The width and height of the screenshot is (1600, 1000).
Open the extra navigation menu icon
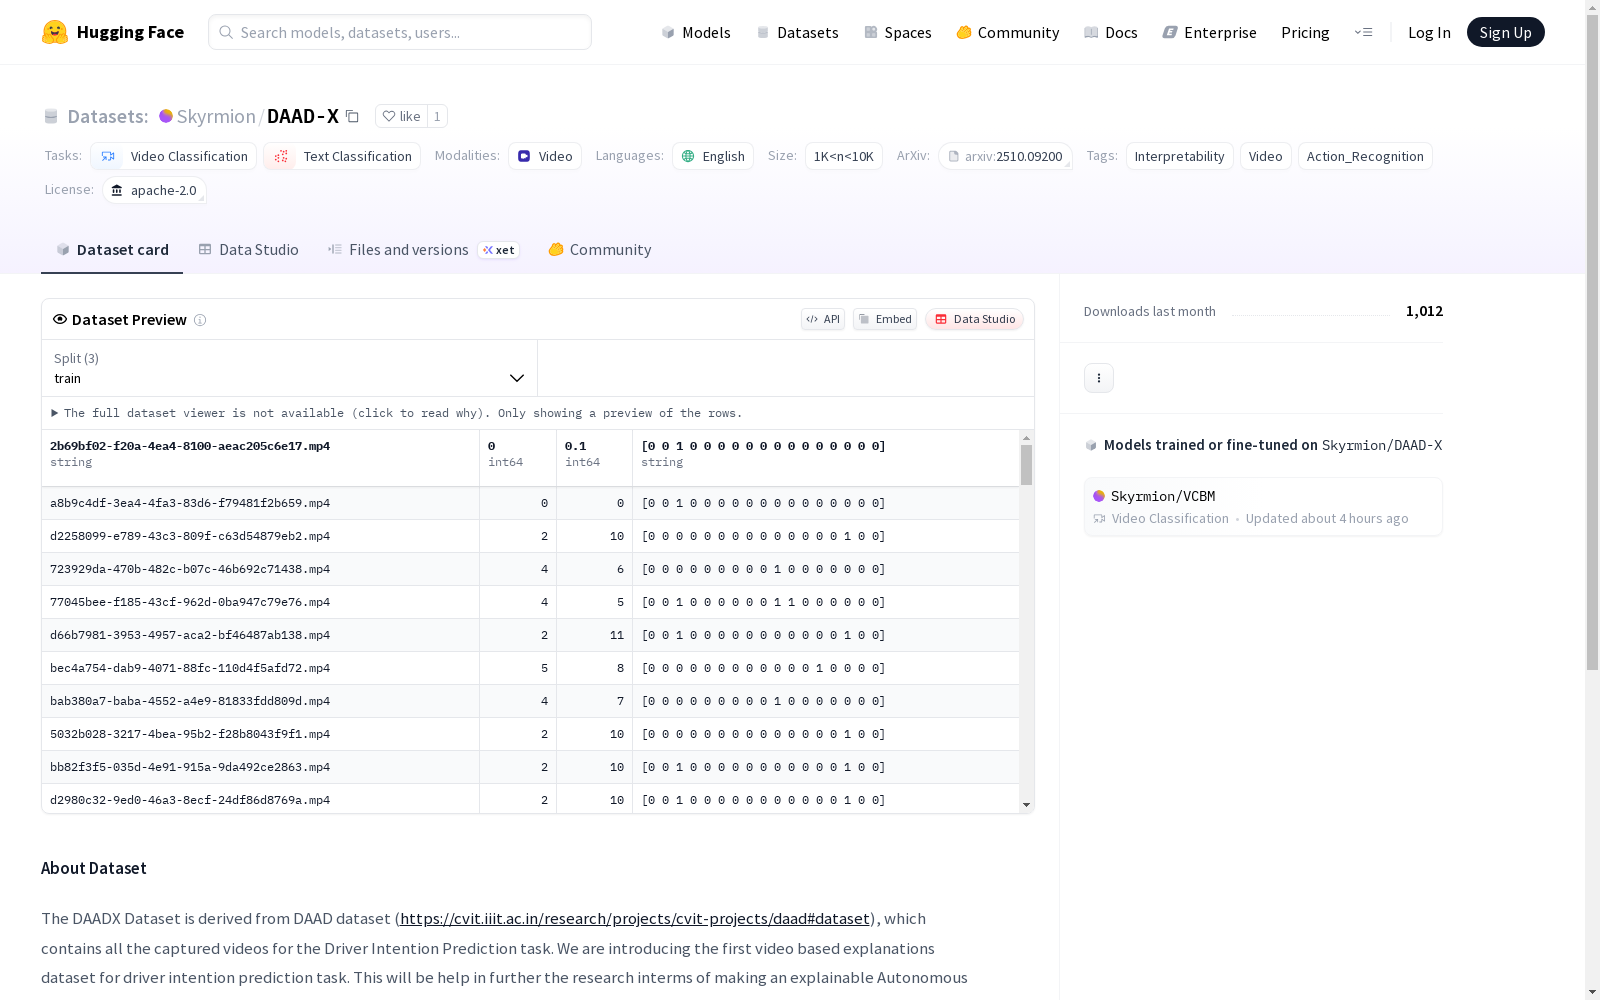1363,32
